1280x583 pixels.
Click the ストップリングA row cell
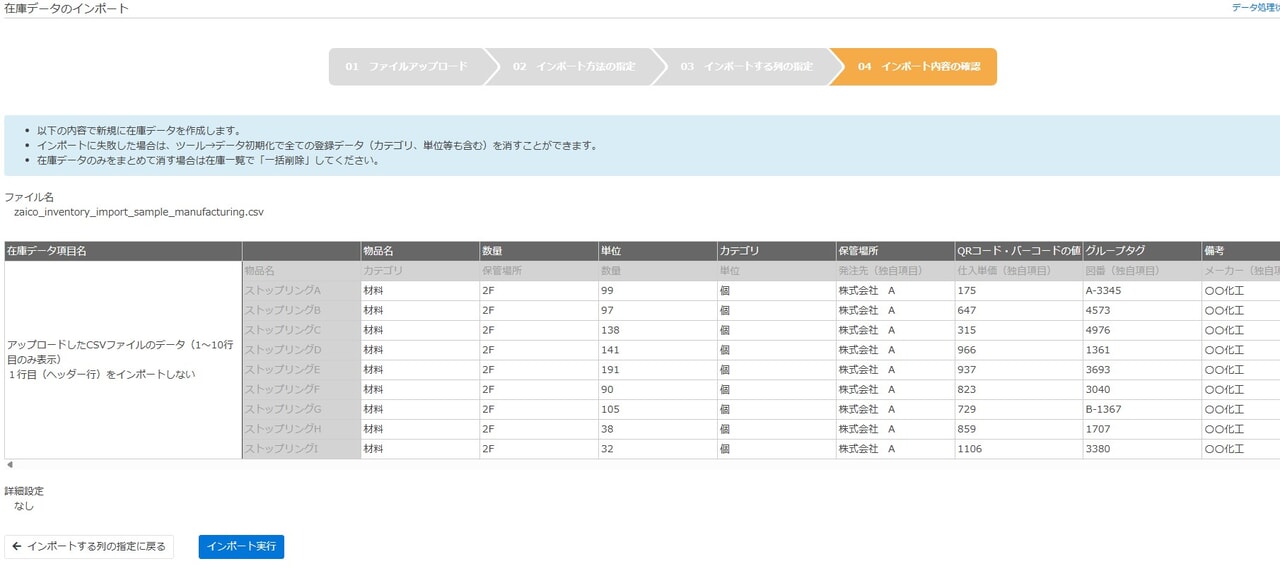[x=283, y=291]
